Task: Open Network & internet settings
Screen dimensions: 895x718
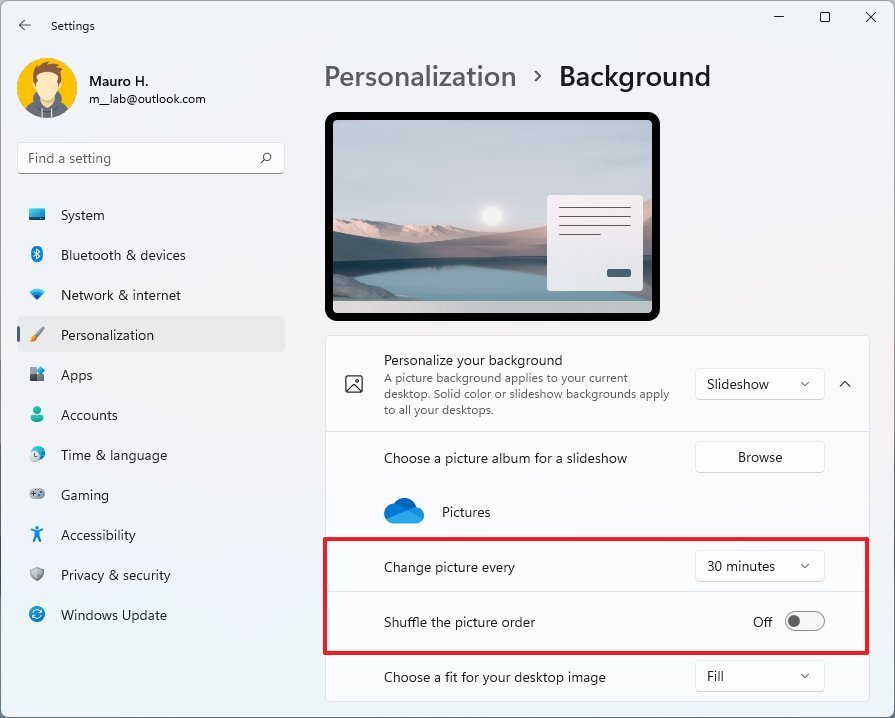Action: click(x=151, y=295)
